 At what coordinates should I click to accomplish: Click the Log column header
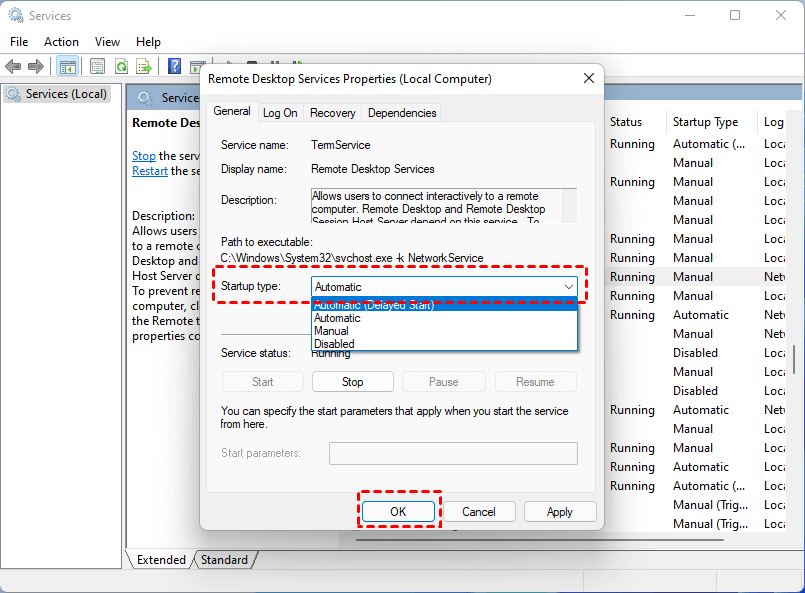click(x=773, y=122)
